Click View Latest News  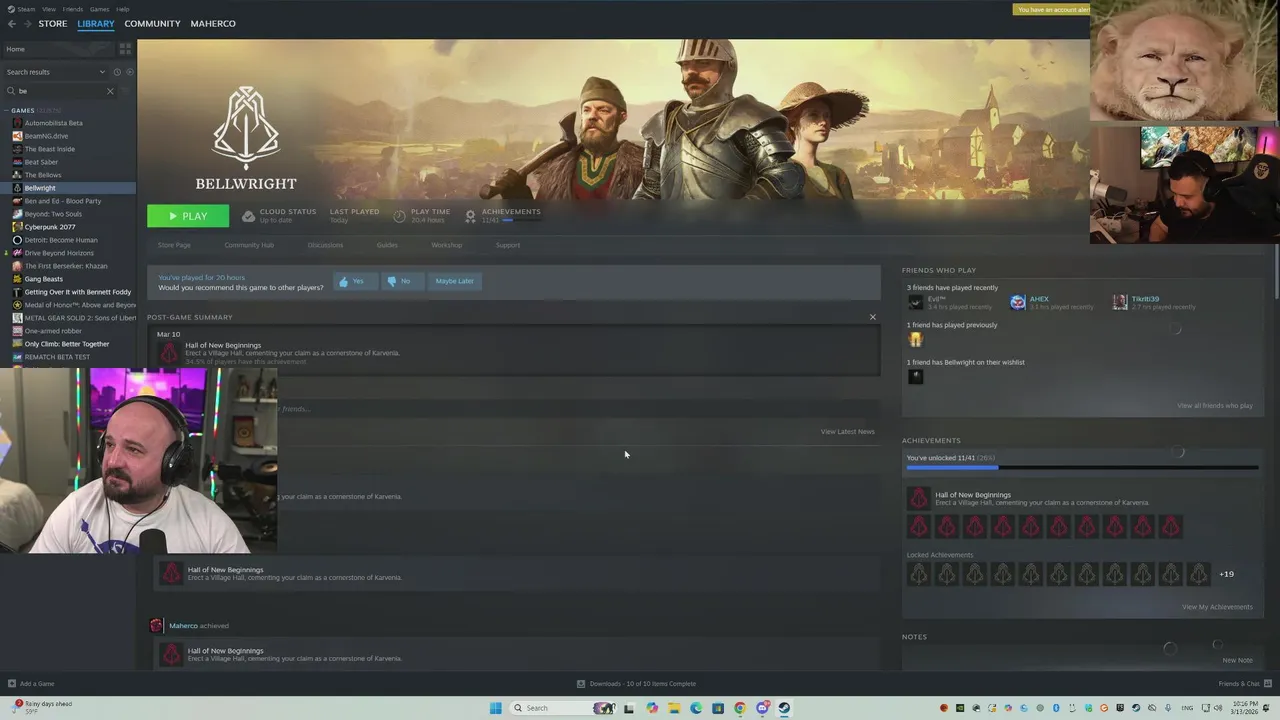847,432
